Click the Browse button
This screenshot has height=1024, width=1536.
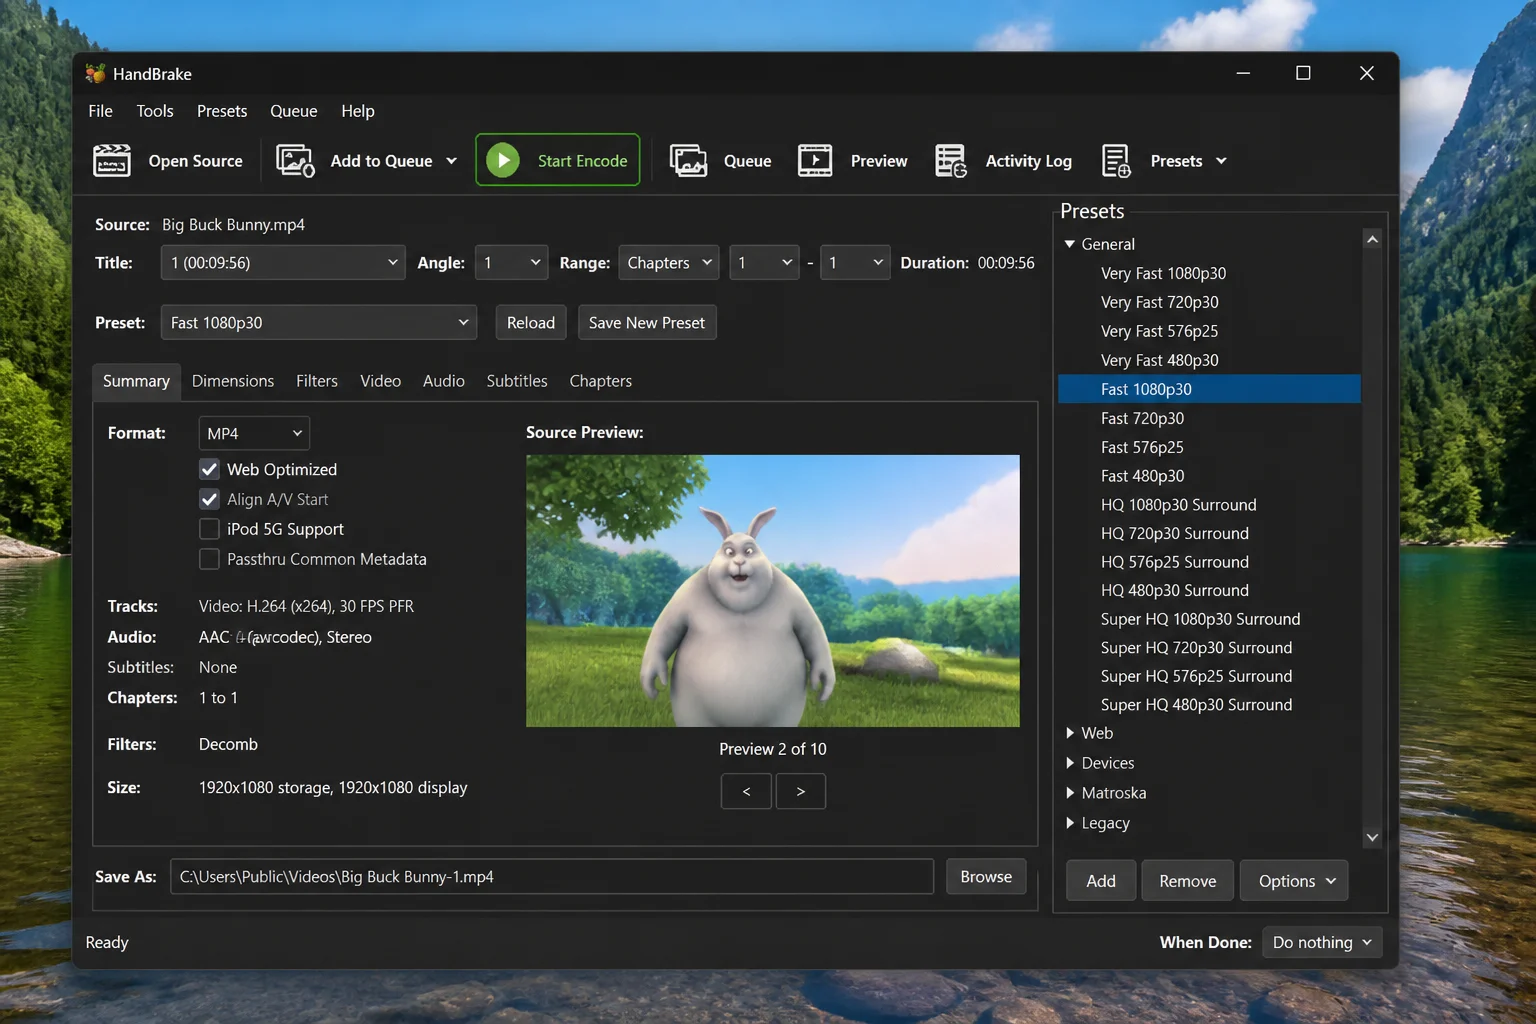[x=986, y=876]
